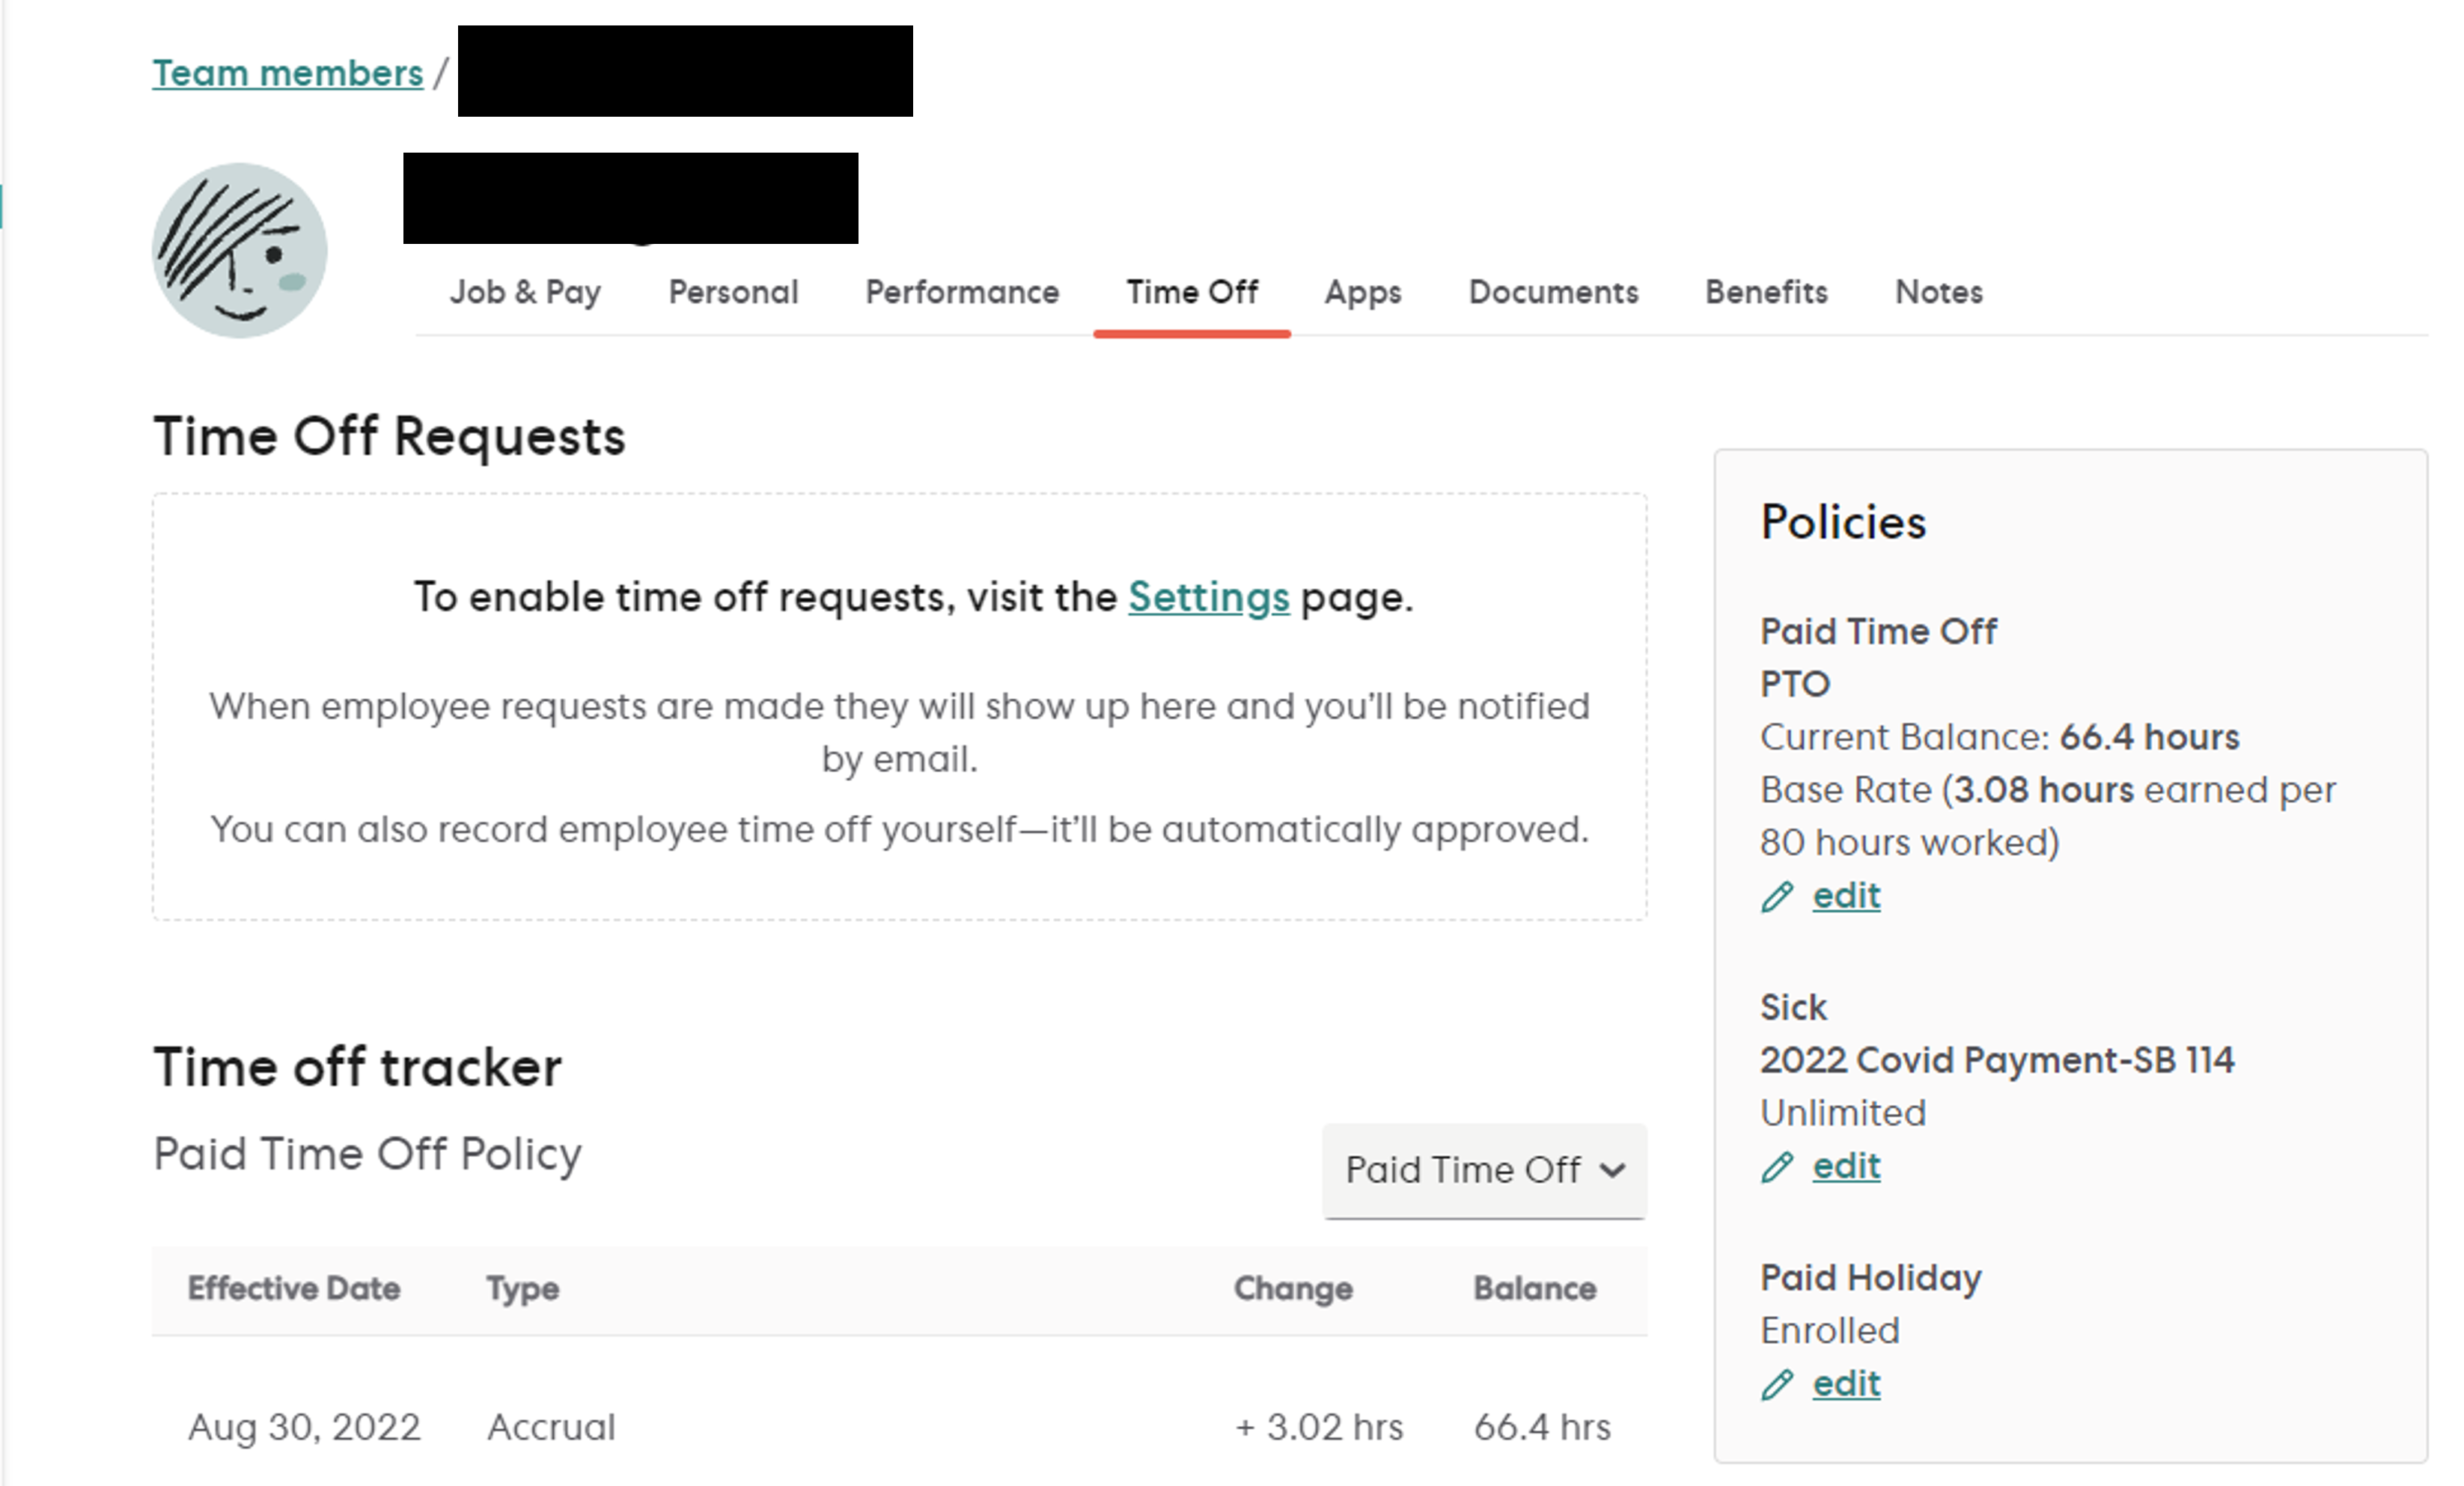Switch to the Job & Pay tab
2464x1486 pixels.
coord(525,292)
